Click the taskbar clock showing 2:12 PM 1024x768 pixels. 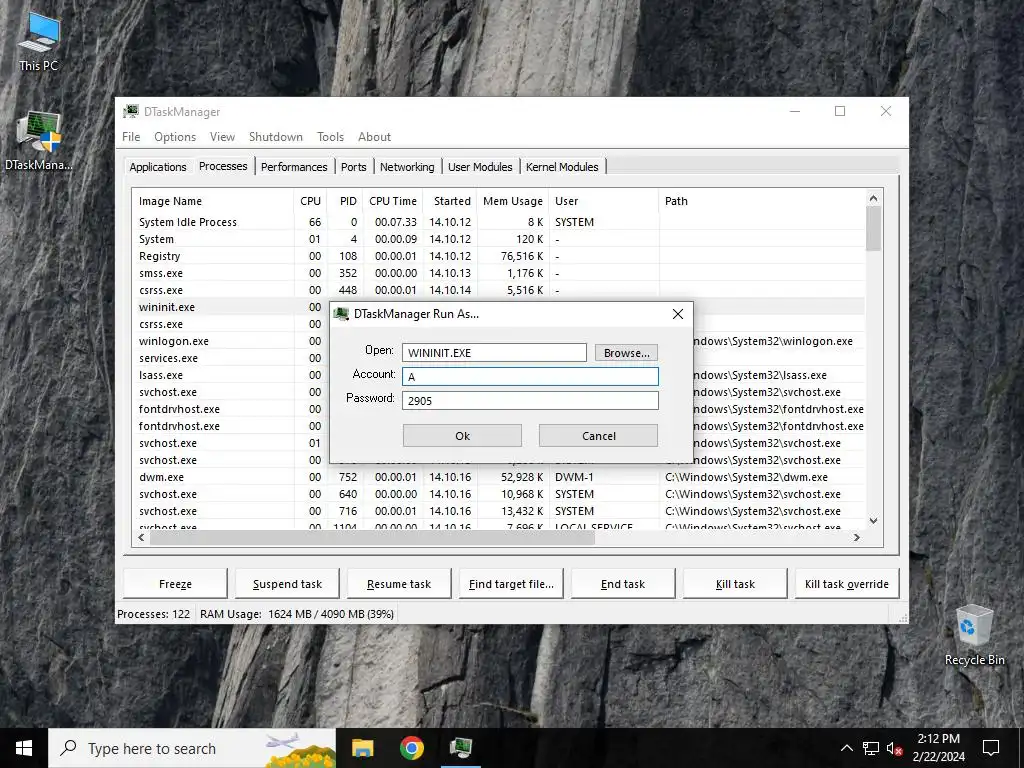click(x=938, y=748)
